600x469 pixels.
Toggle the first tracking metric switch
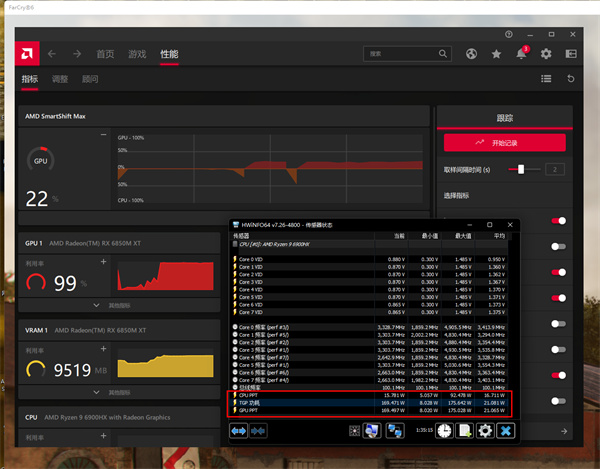pyautogui.click(x=558, y=220)
